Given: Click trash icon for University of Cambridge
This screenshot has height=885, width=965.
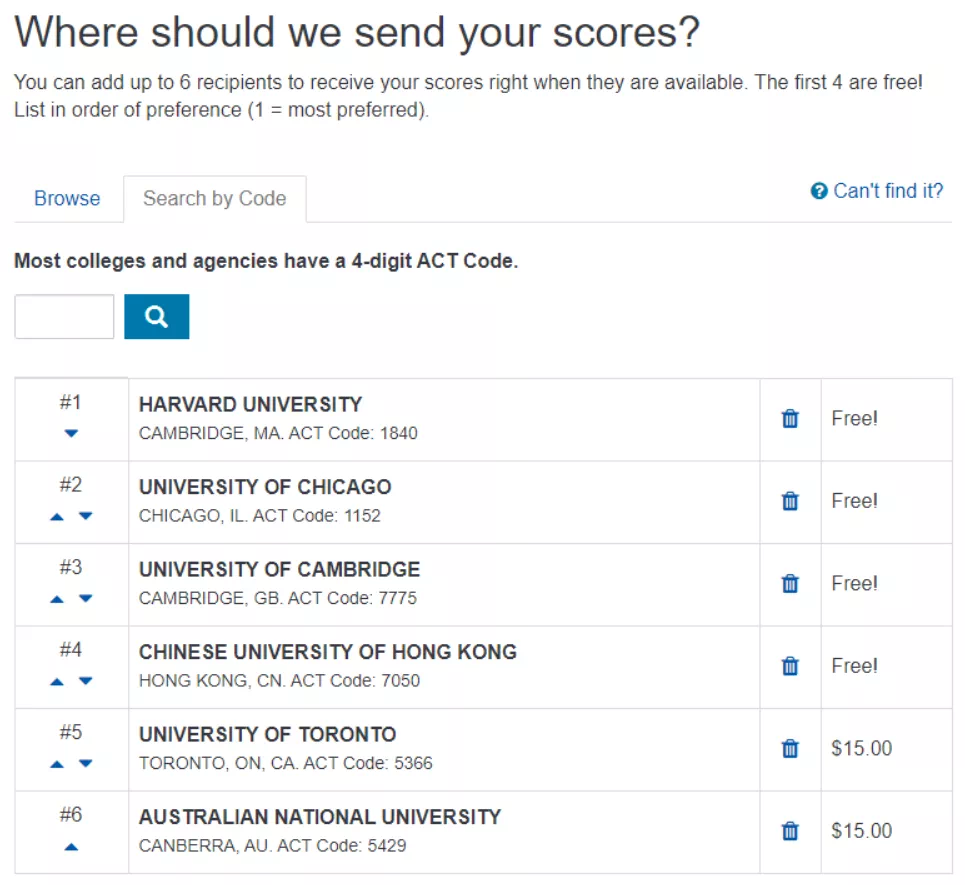Looking at the screenshot, I should 790,584.
